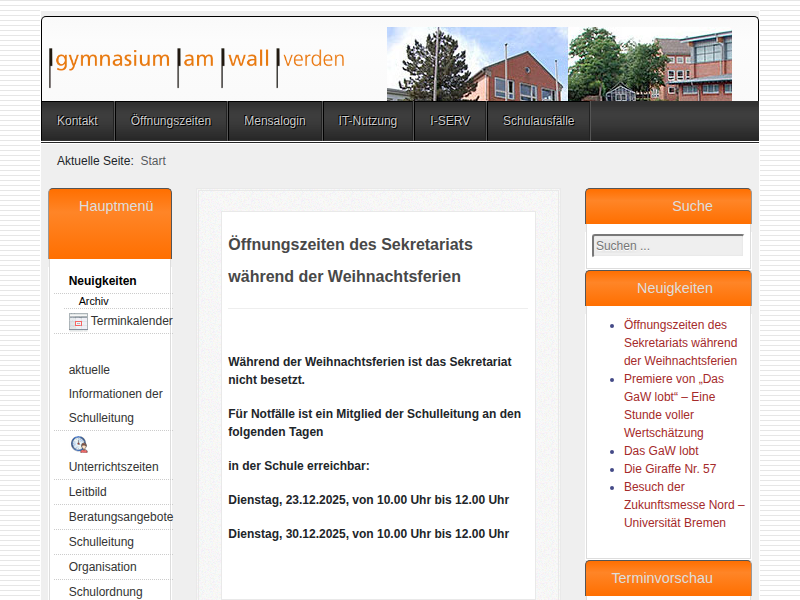Open the Die Giraffe Nr. 57 news link
Viewport: 800px width, 600px height.
pos(670,469)
